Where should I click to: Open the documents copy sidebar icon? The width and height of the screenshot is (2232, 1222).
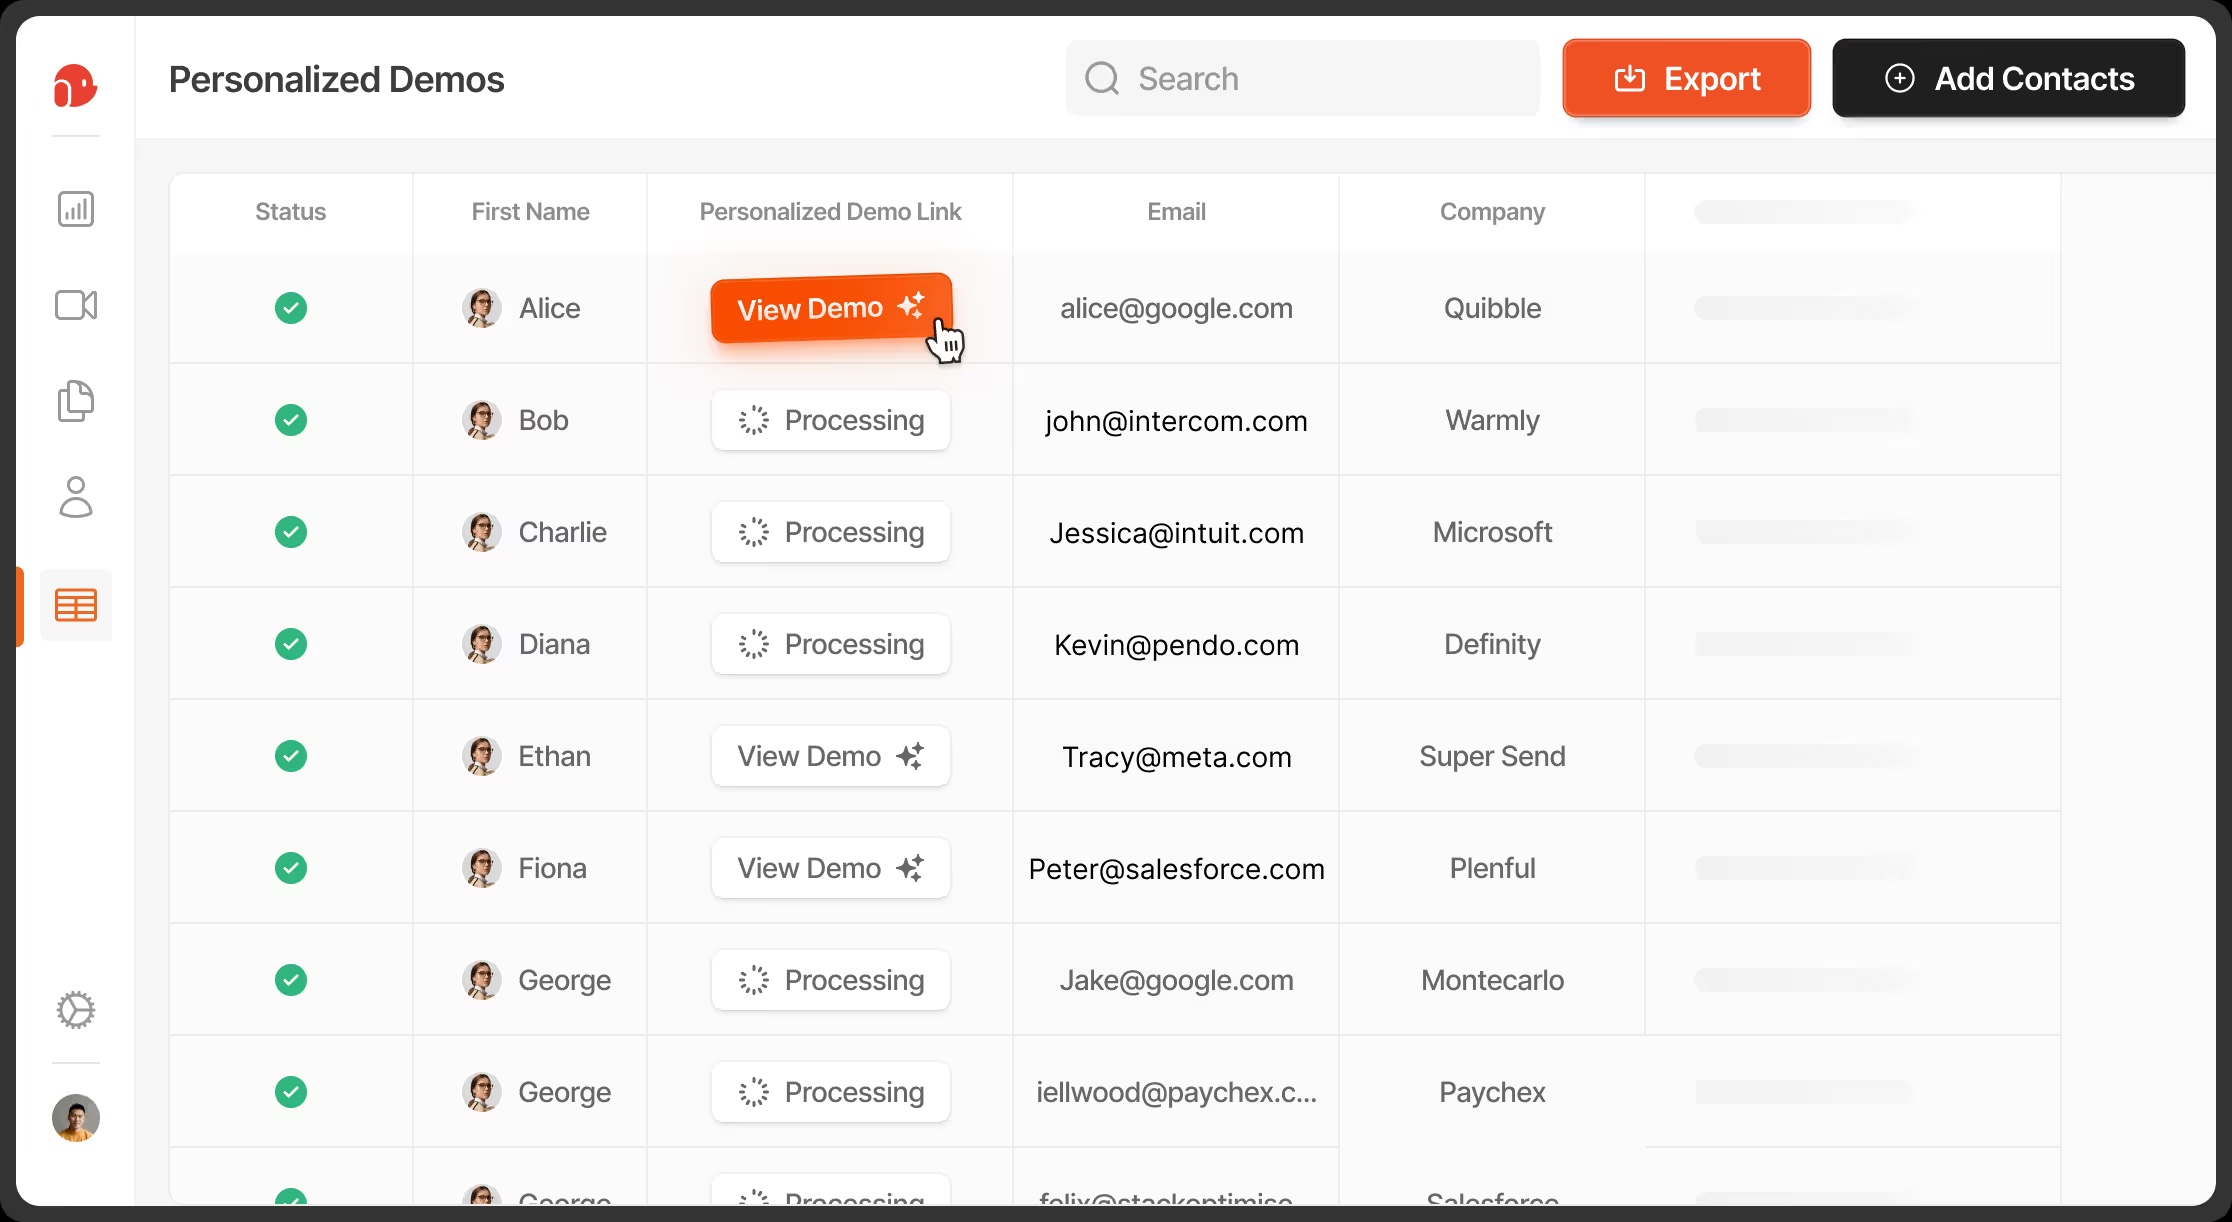[x=76, y=401]
